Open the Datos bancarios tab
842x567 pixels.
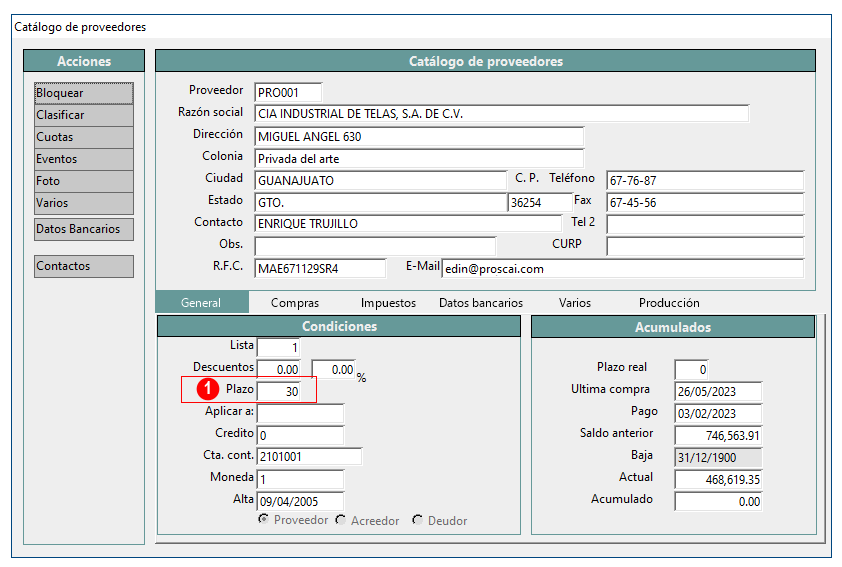click(481, 303)
